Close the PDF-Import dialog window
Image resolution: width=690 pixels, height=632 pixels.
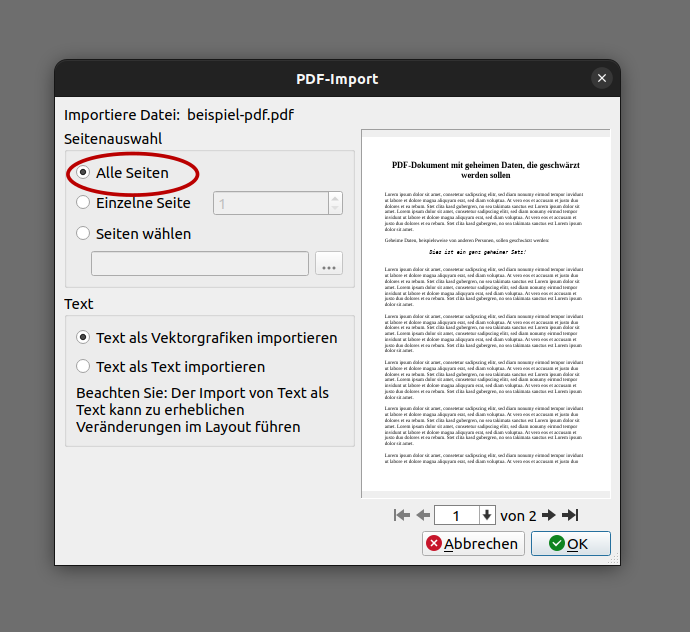[x=601, y=78]
